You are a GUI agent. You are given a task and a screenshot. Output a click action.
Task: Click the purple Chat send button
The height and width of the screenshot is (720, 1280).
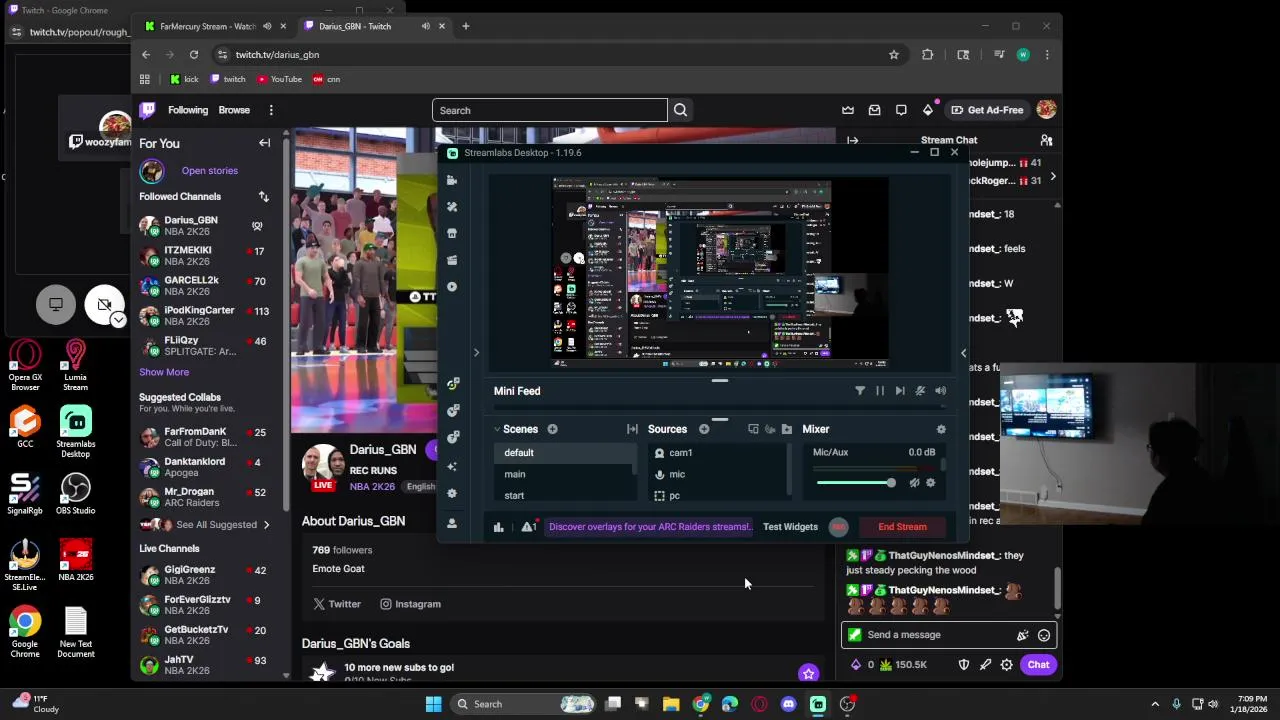click(x=1038, y=665)
